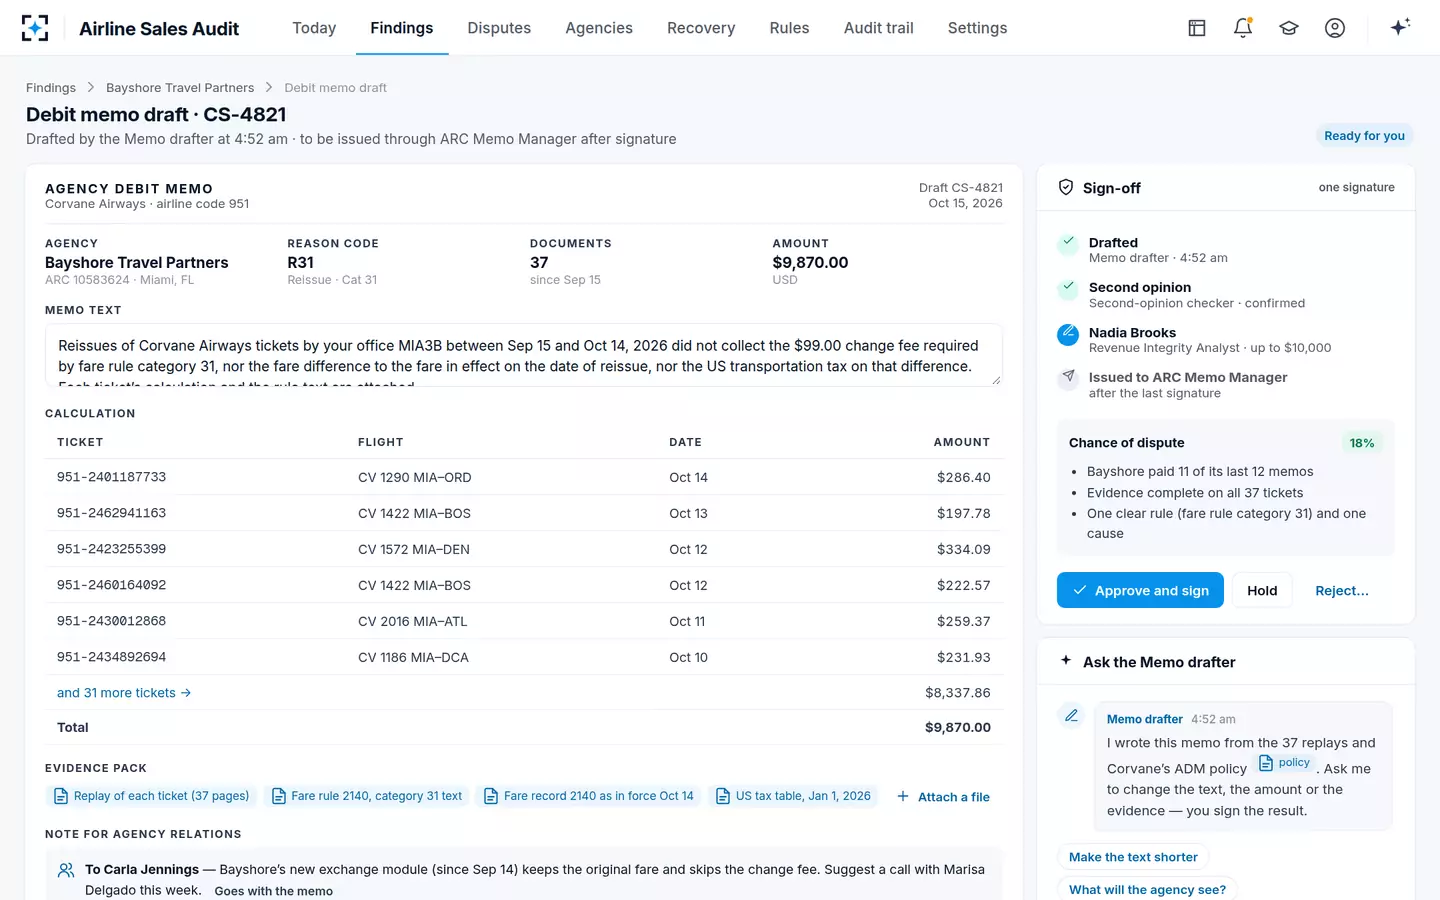Click flight CV 1572 MIA–DEN
The height and width of the screenshot is (900, 1440).
pos(414,550)
